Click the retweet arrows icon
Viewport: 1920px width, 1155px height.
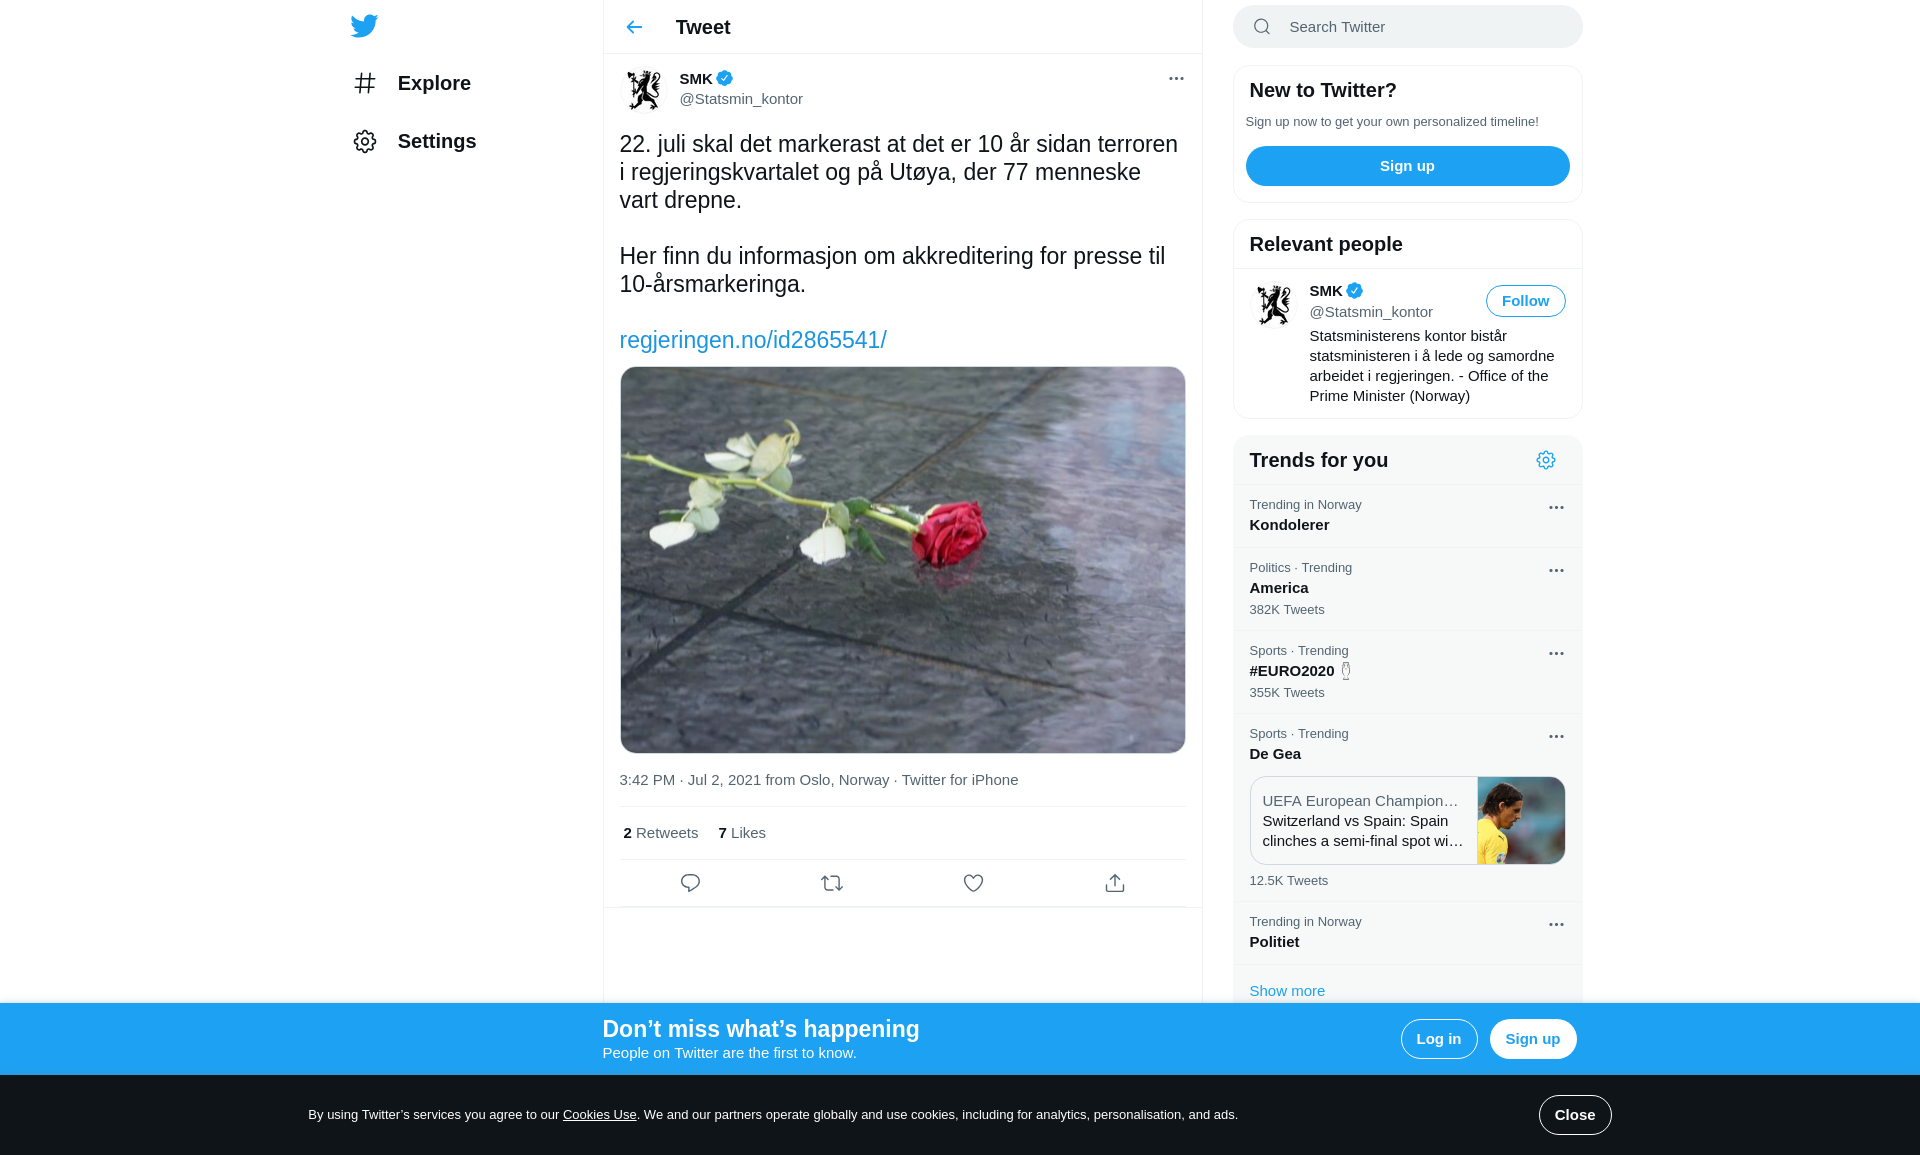832,883
